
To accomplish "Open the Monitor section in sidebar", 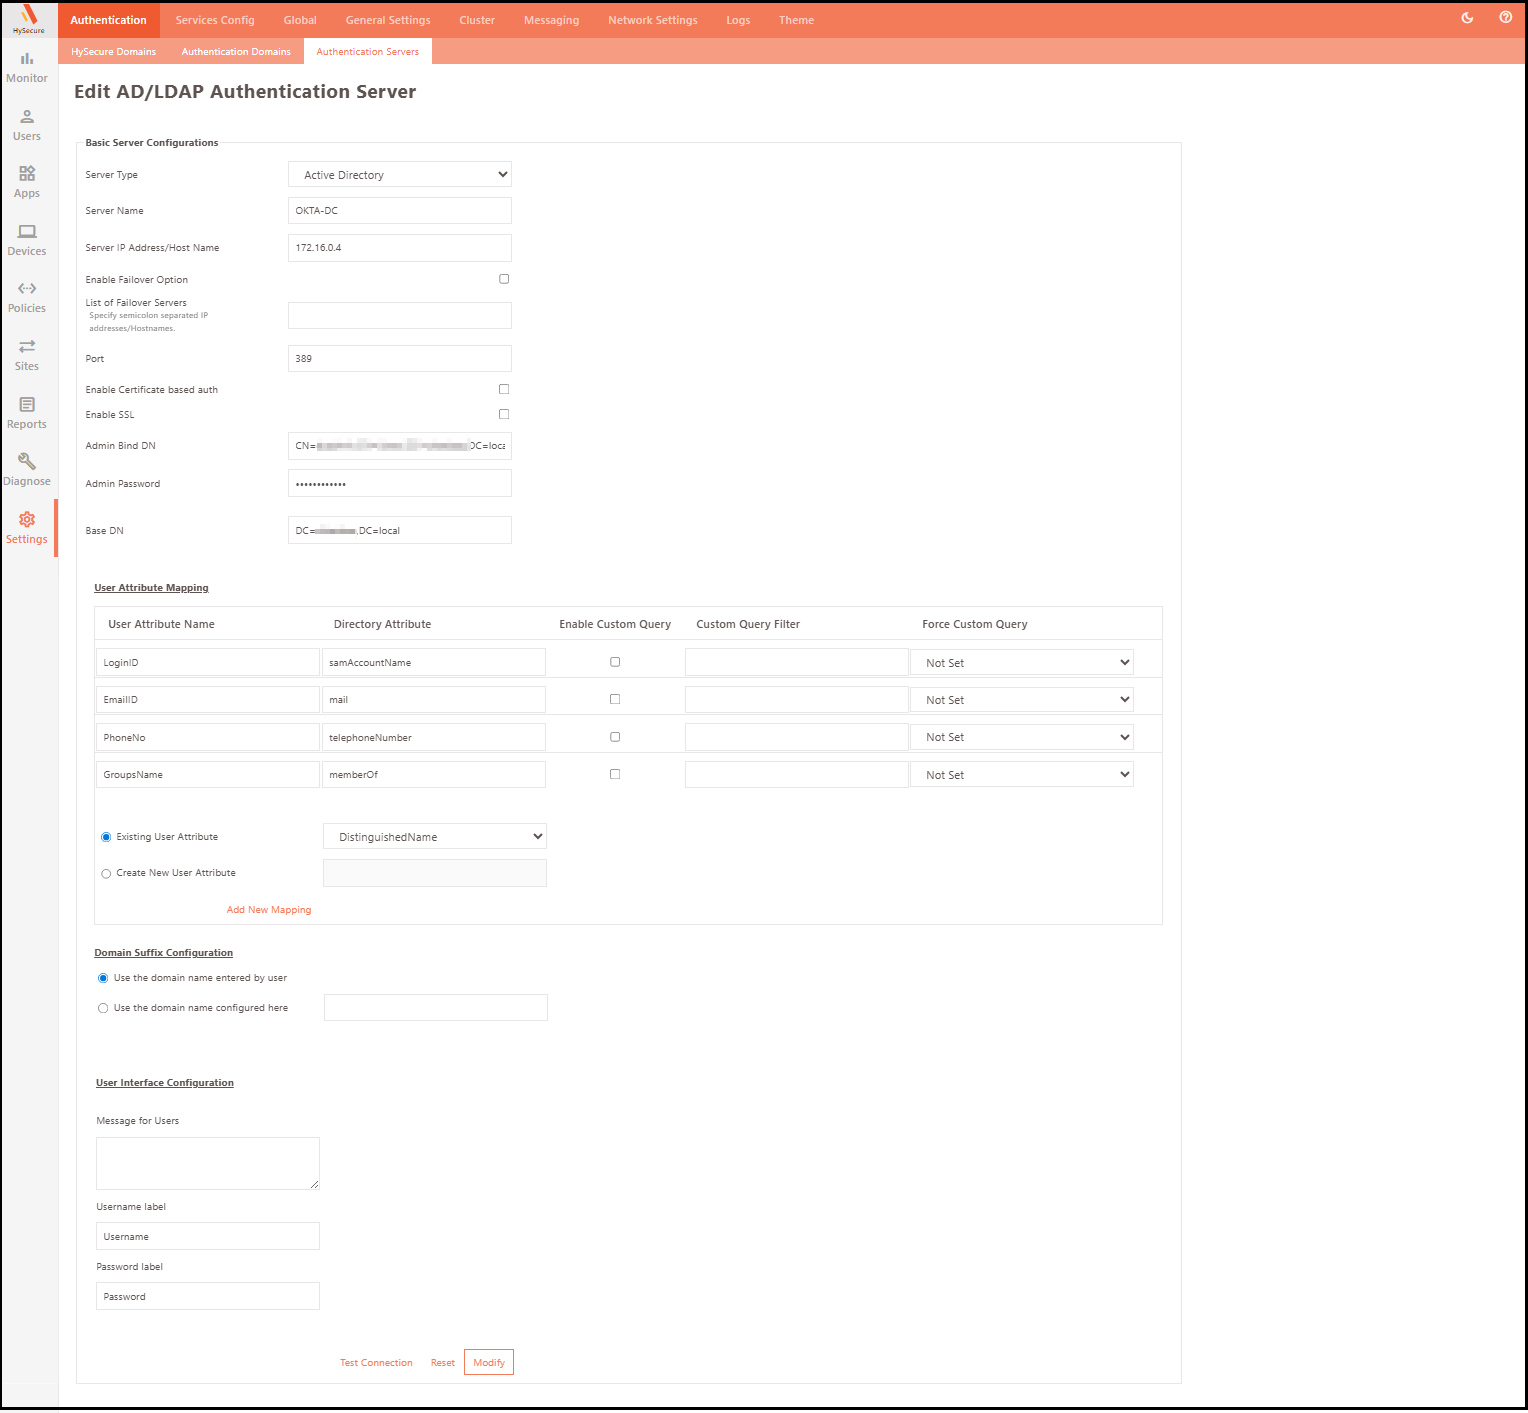I will click(x=27, y=67).
